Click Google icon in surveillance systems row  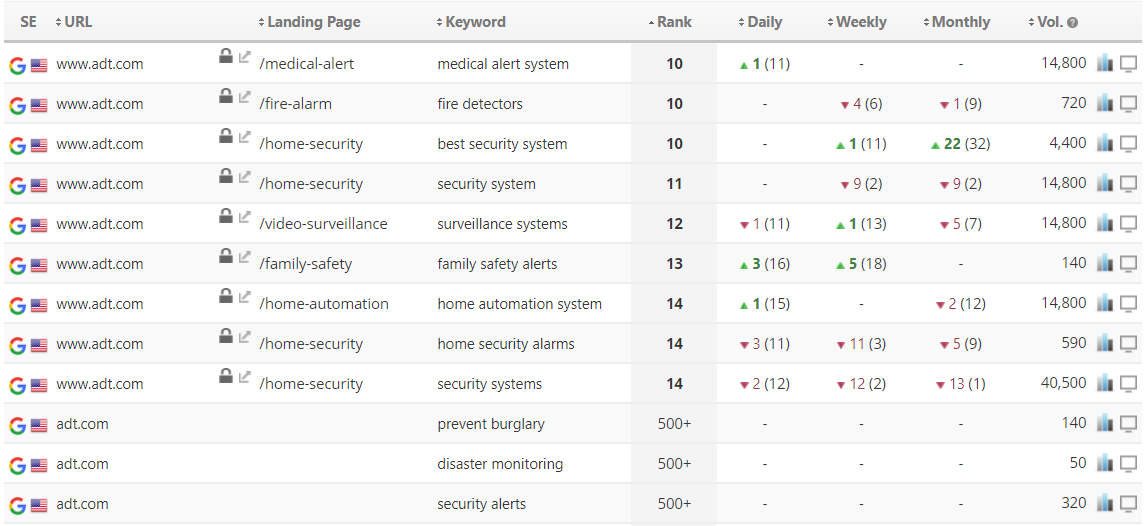coord(17,225)
